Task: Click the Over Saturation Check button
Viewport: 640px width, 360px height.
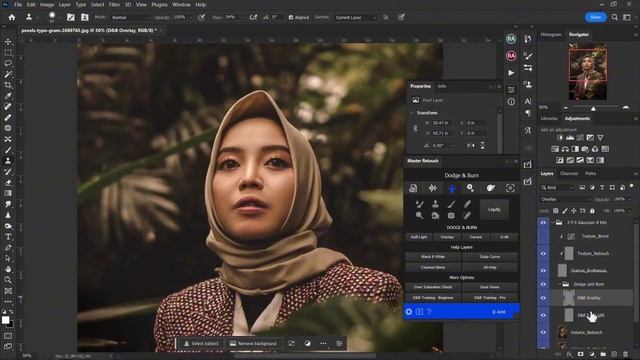Action: point(433,287)
